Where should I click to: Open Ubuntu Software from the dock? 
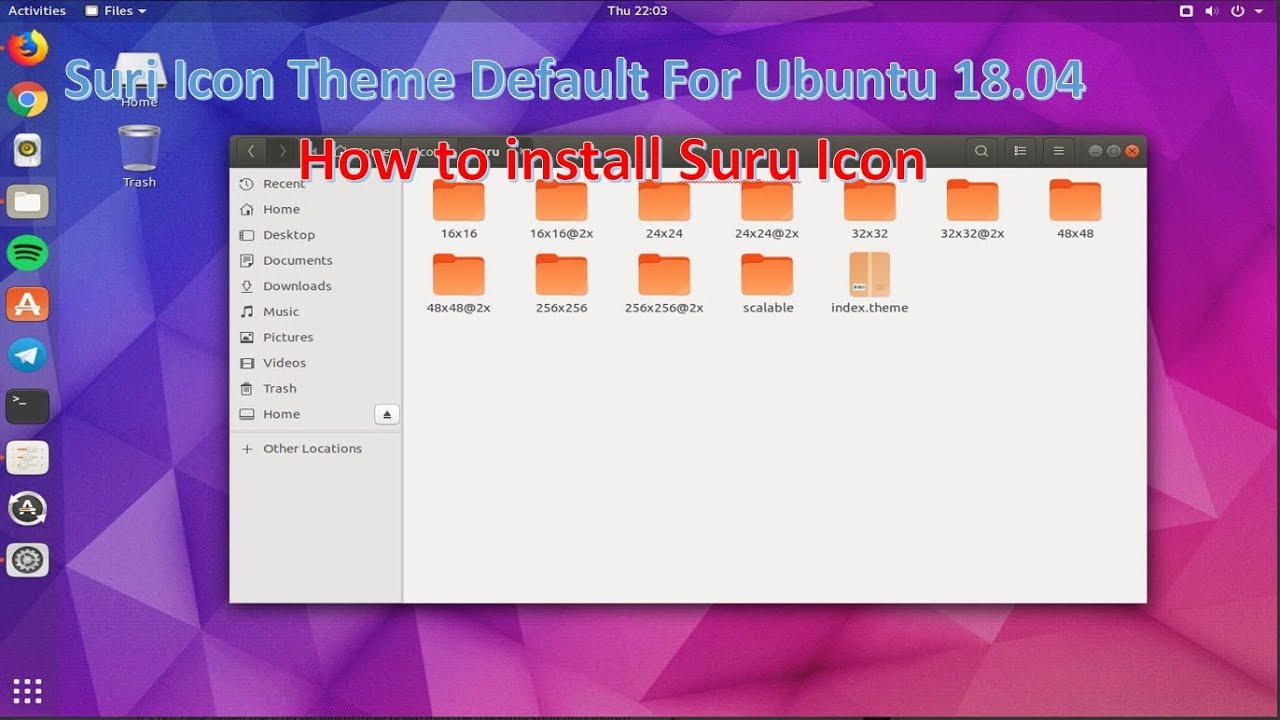coord(27,304)
